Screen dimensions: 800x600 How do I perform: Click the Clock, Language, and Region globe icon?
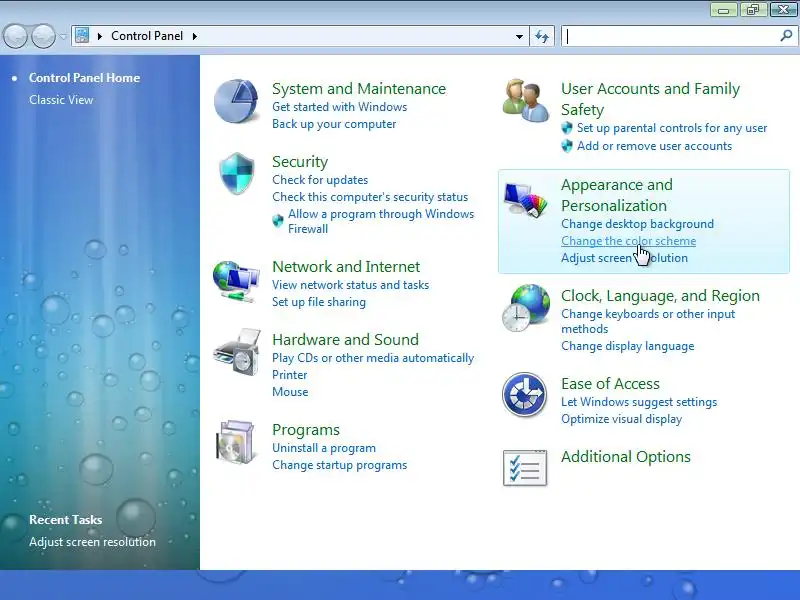(526, 308)
